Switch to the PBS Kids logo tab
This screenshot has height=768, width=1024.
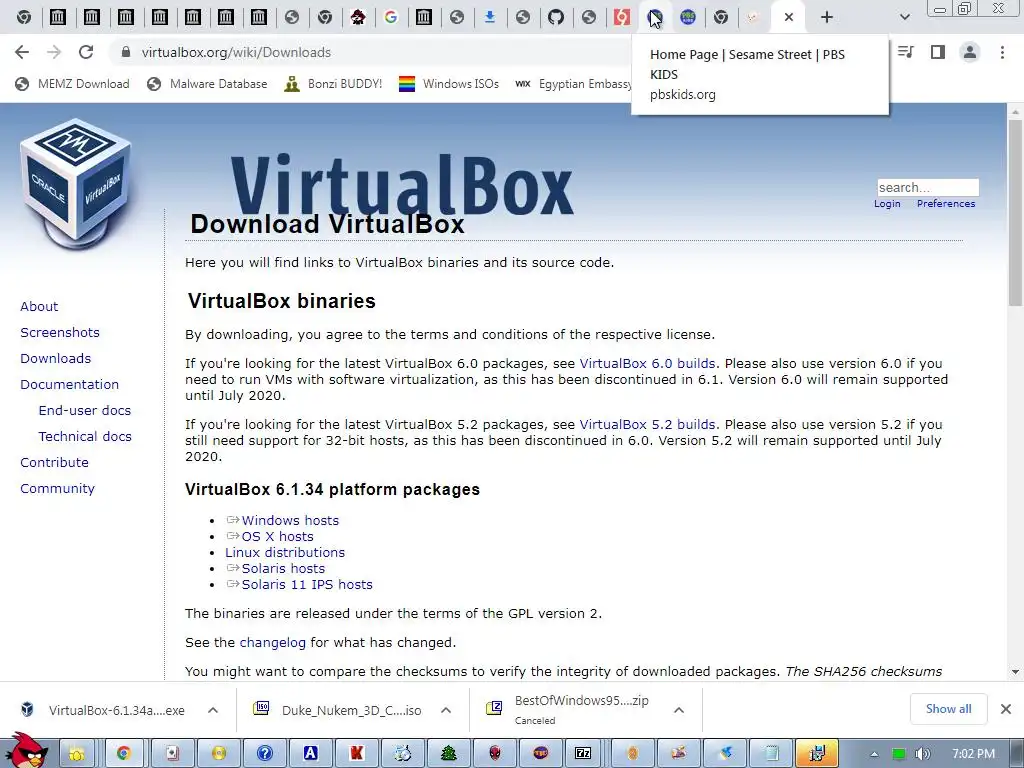pyautogui.click(x=688, y=17)
